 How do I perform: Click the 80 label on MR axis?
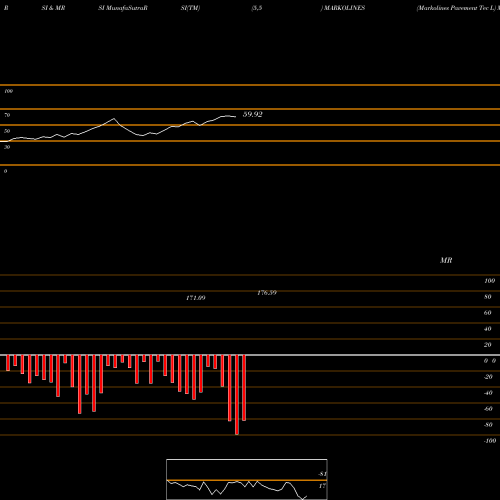(488, 297)
